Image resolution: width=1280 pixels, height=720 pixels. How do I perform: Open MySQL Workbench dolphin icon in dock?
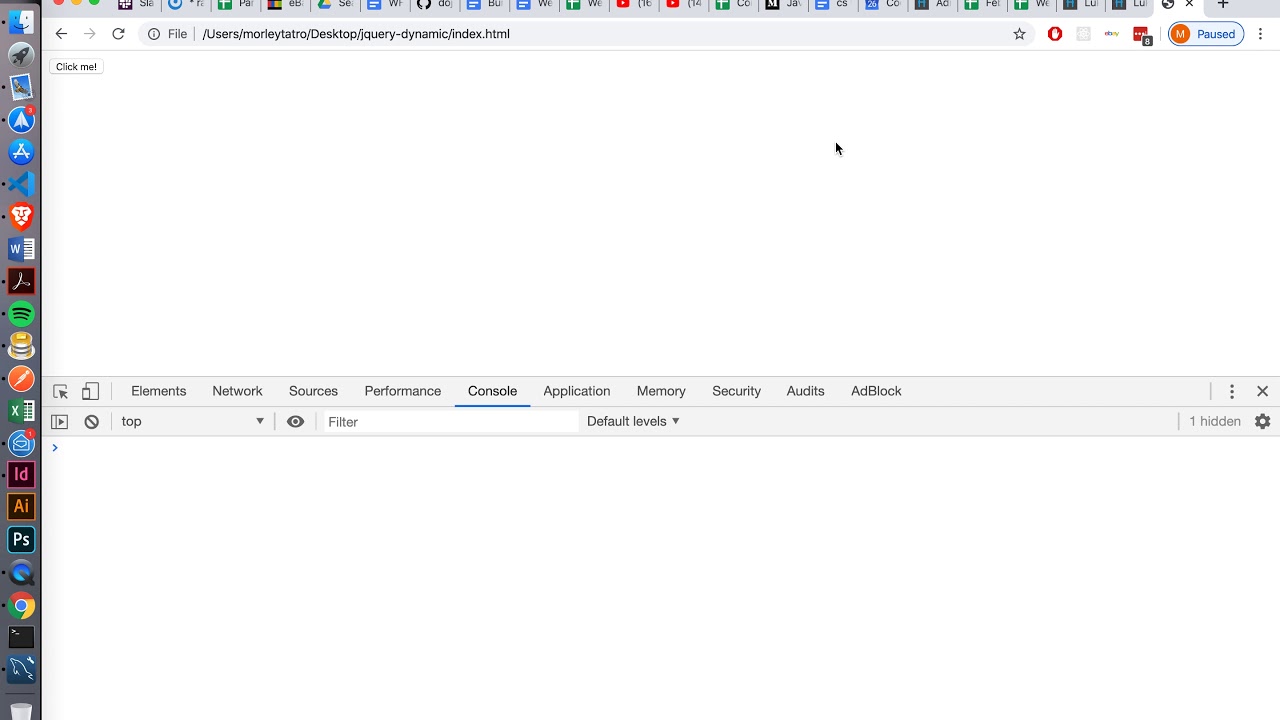[21, 669]
